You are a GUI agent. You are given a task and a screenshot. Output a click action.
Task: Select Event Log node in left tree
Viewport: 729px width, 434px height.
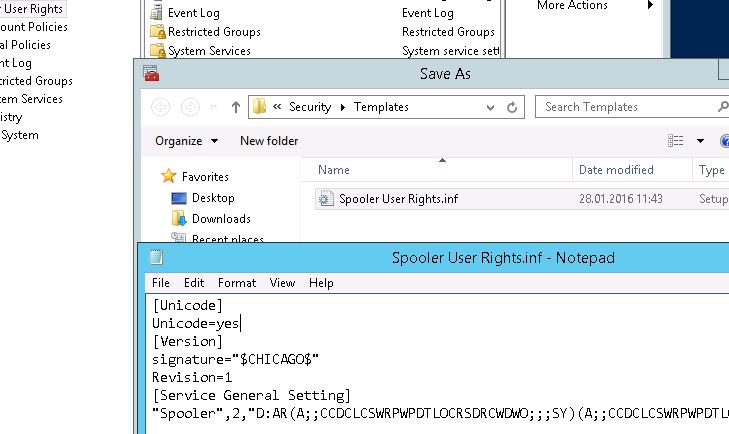coord(16,63)
